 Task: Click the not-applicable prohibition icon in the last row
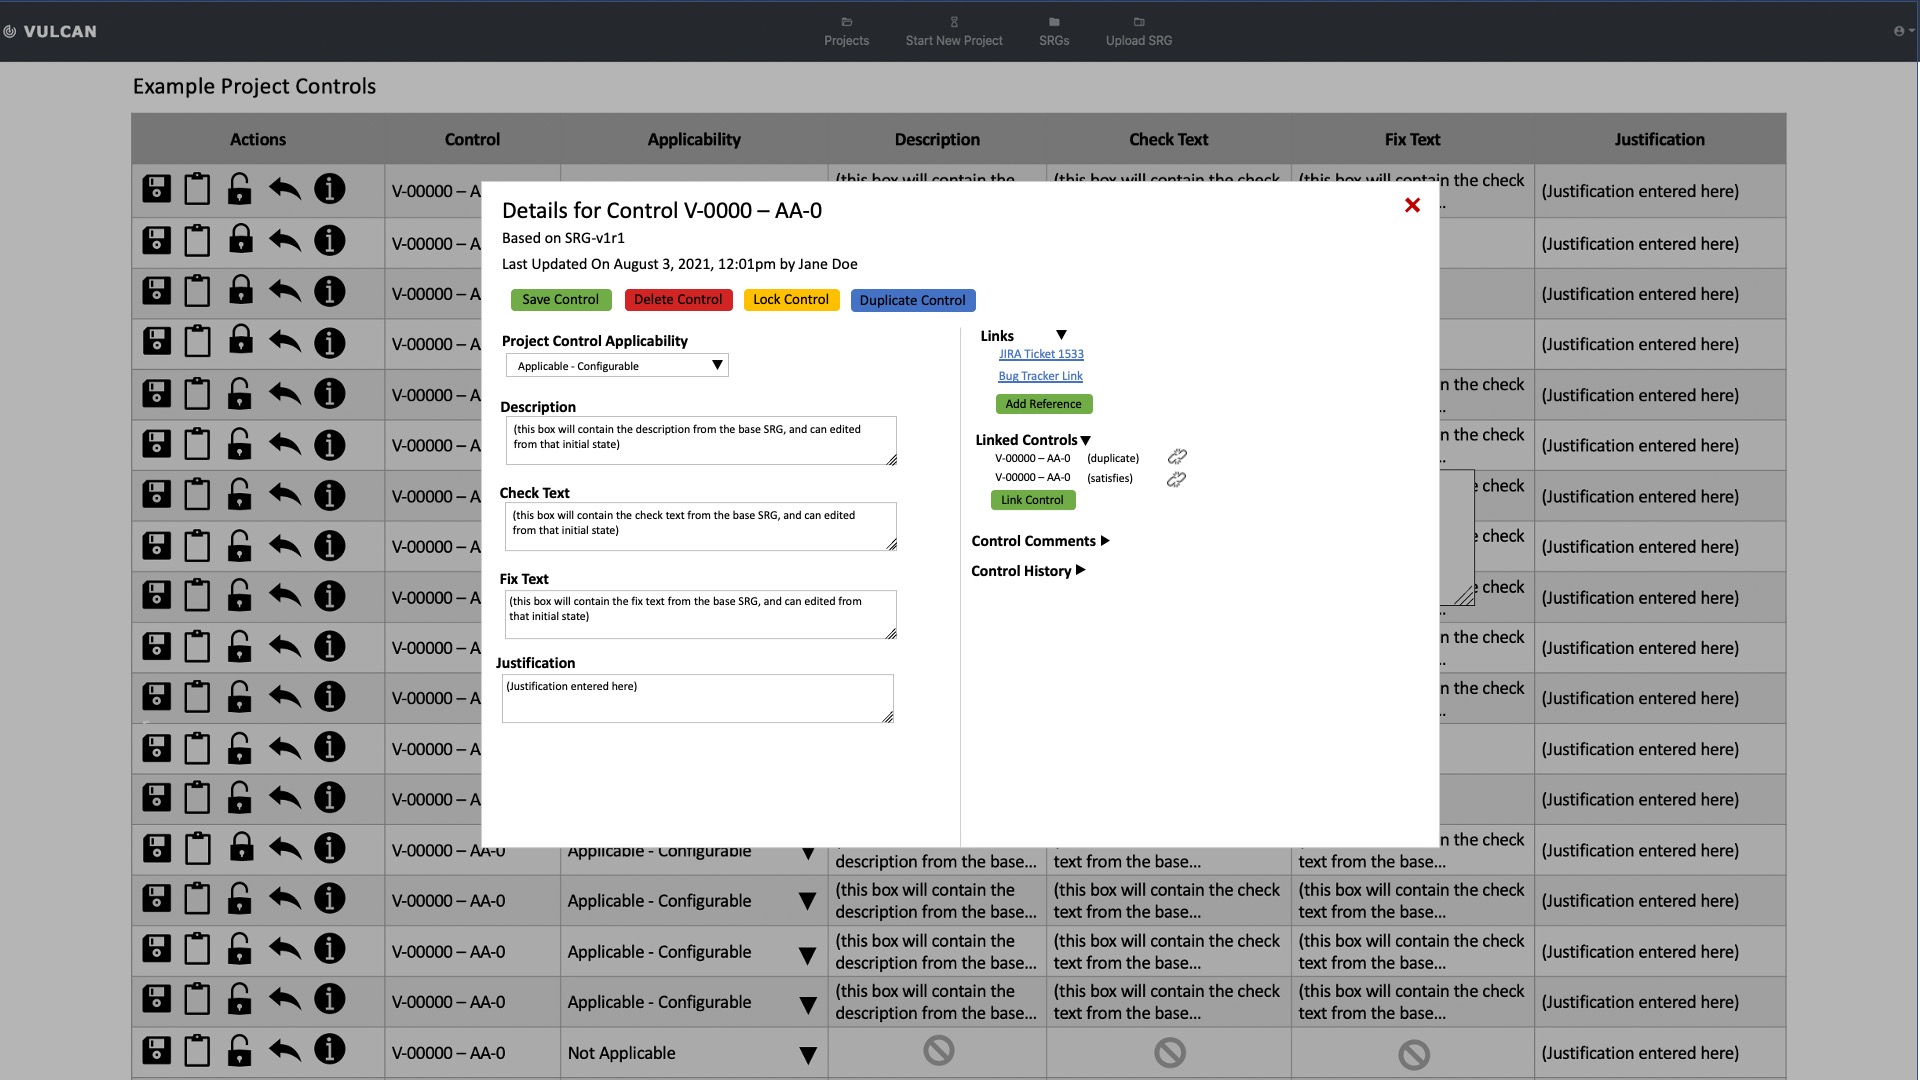tap(936, 1051)
